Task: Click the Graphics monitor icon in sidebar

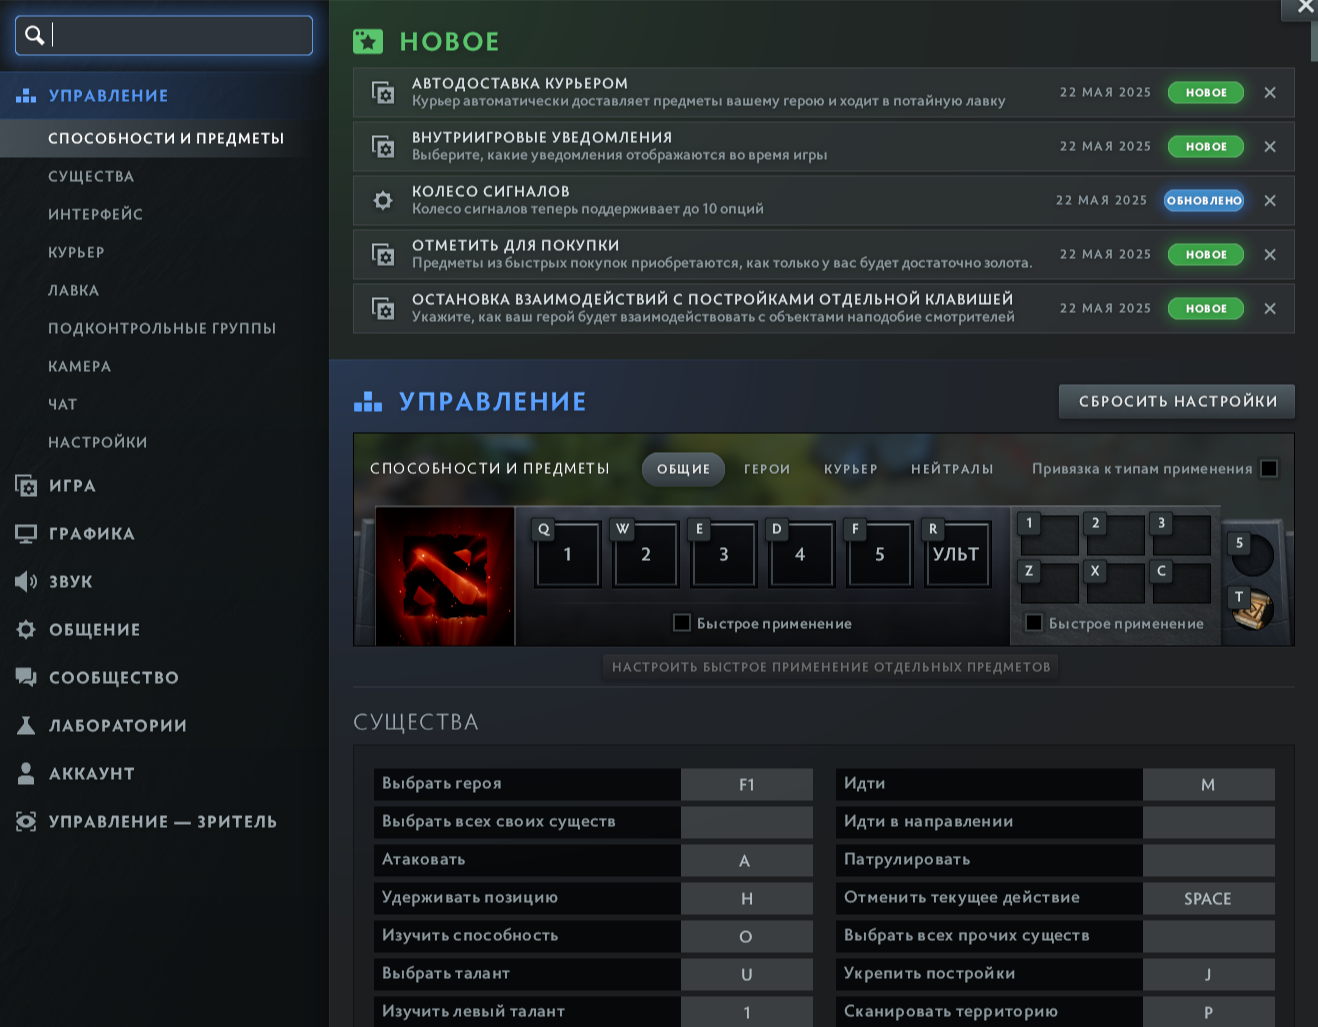Action: (x=26, y=534)
